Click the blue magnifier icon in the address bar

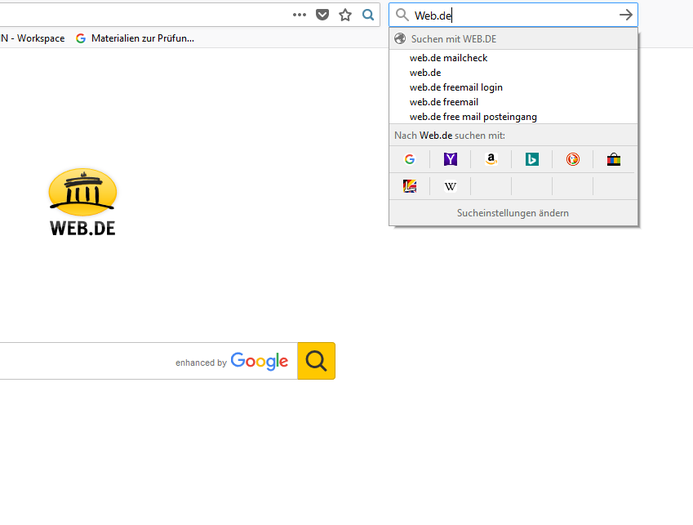(368, 15)
